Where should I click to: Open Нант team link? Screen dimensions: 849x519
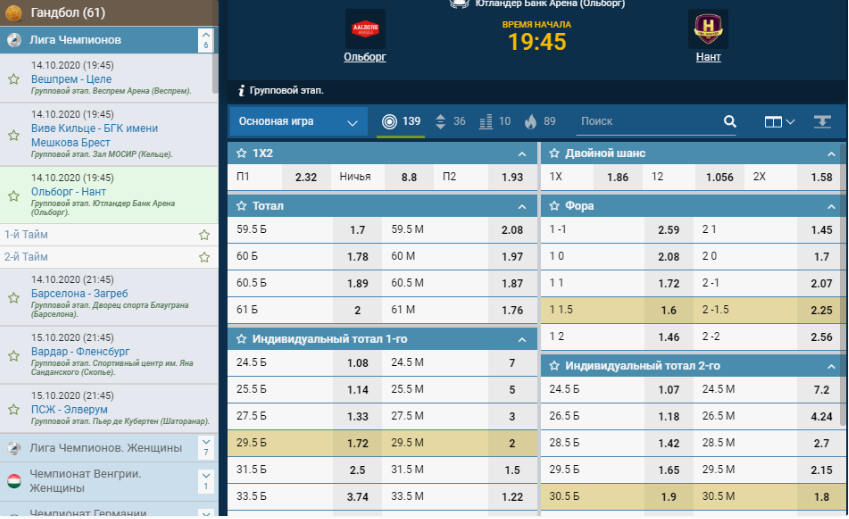(708, 57)
